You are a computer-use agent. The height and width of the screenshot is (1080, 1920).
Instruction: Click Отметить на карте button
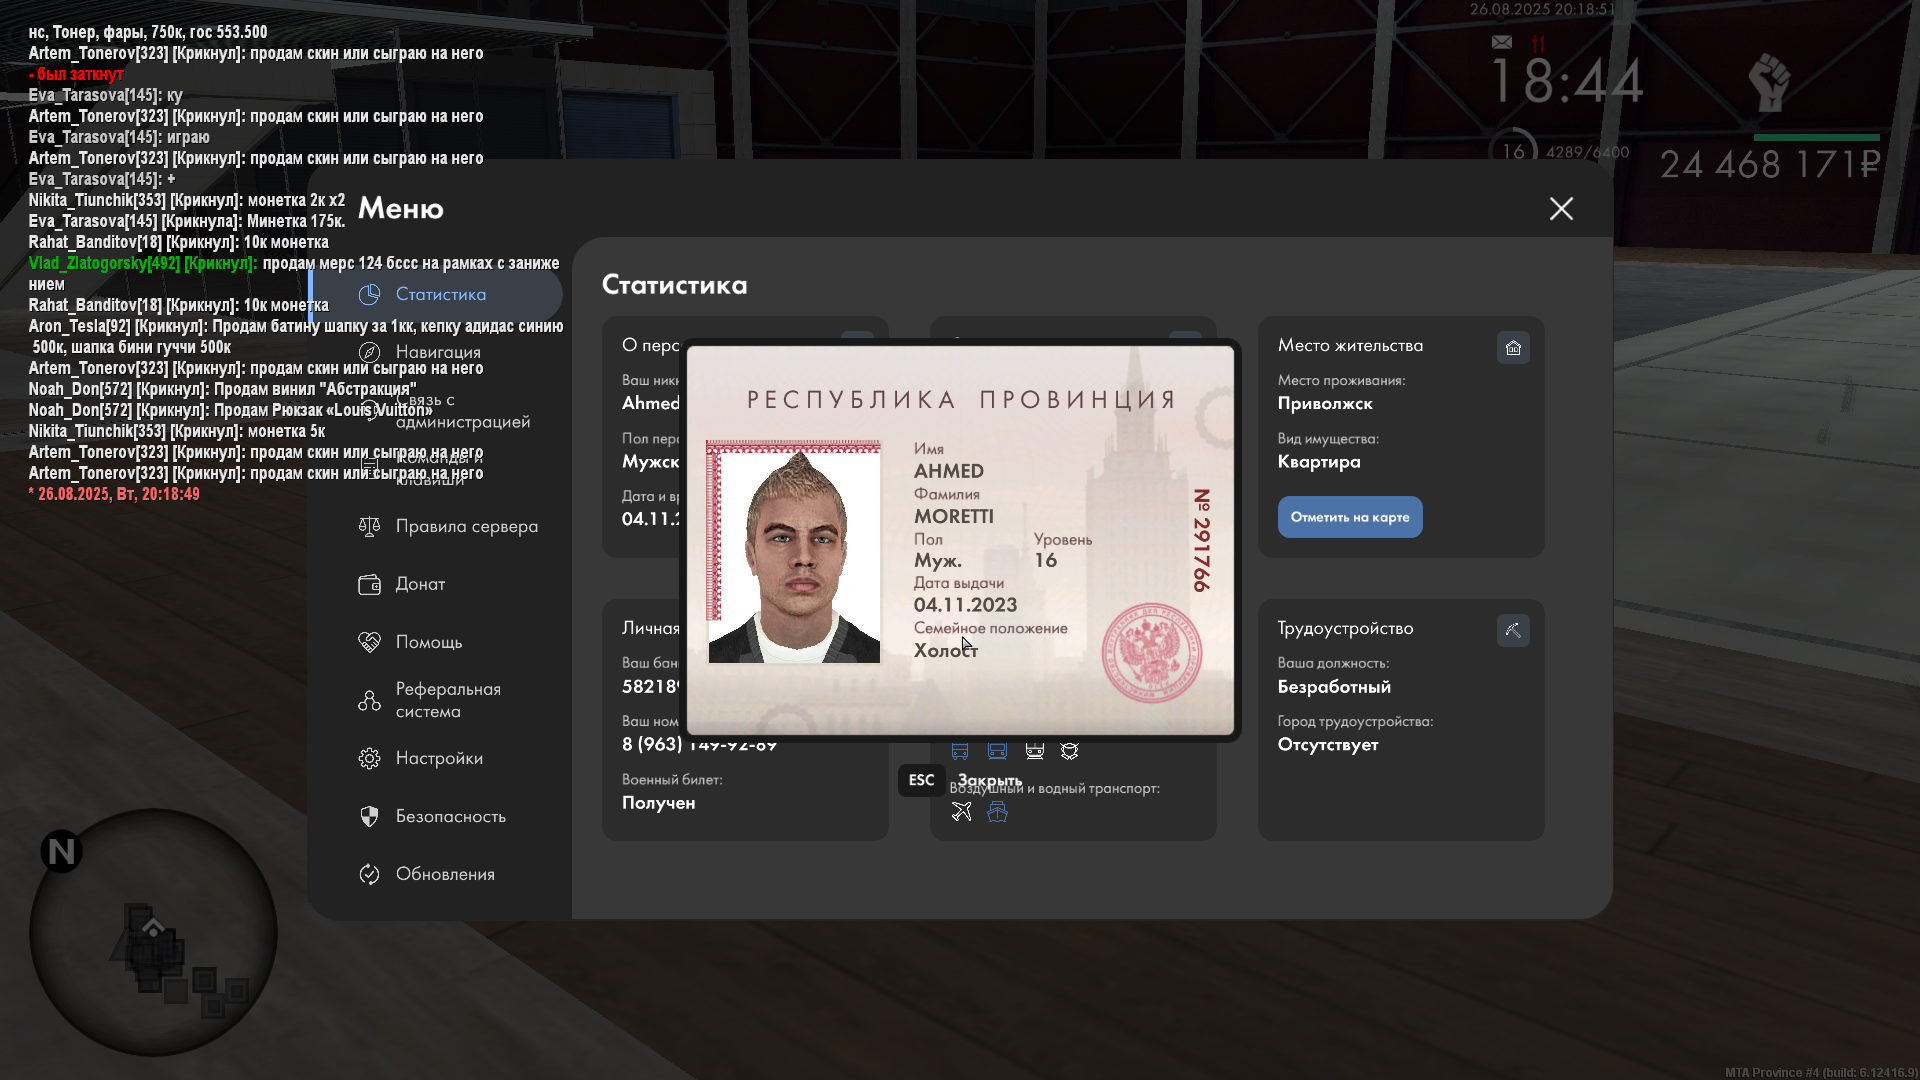click(1350, 517)
